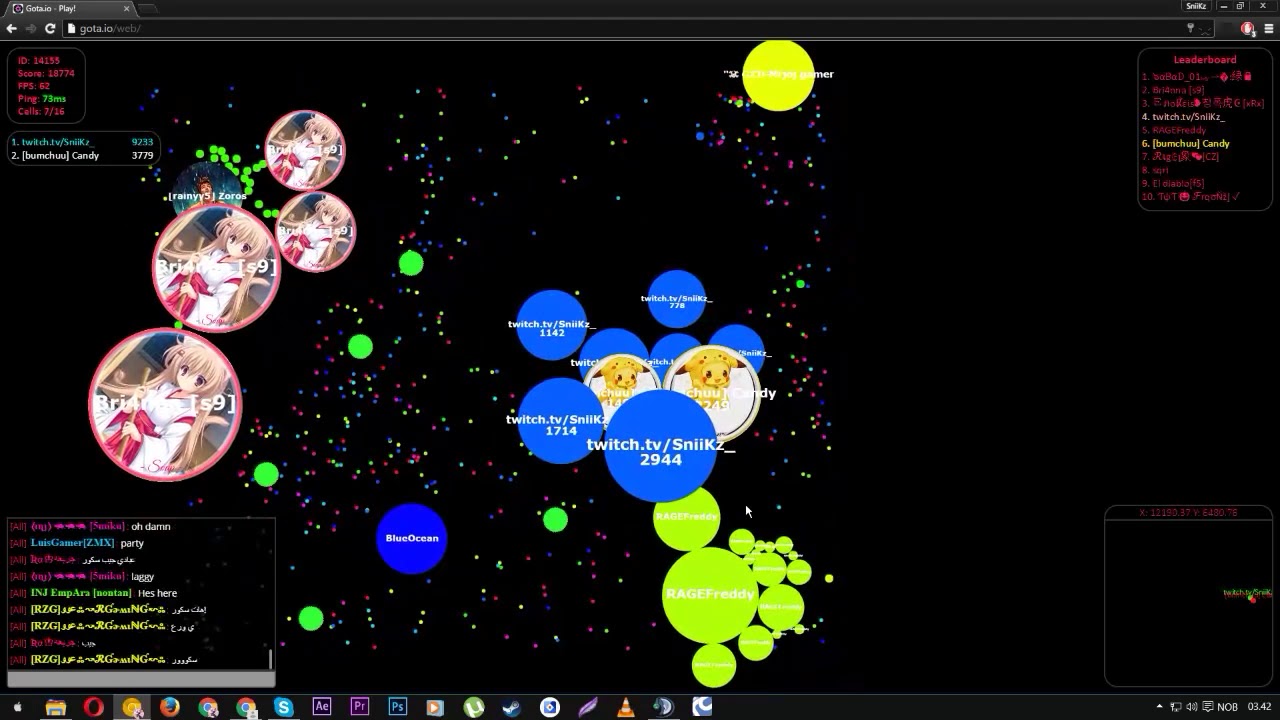
Task: Click the NOB input language indicator
Action: pos(1227,707)
